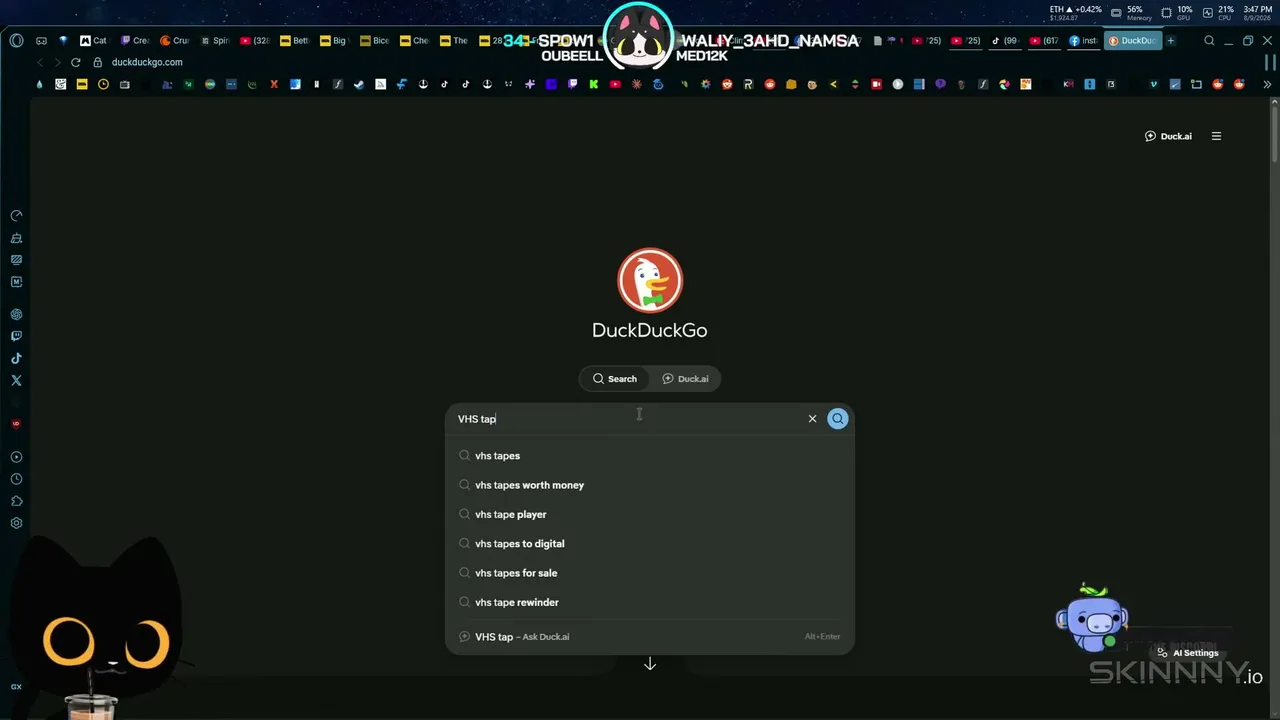The height and width of the screenshot is (720, 1280).
Task: Open the Kick bookmark icon
Action: coord(594,84)
